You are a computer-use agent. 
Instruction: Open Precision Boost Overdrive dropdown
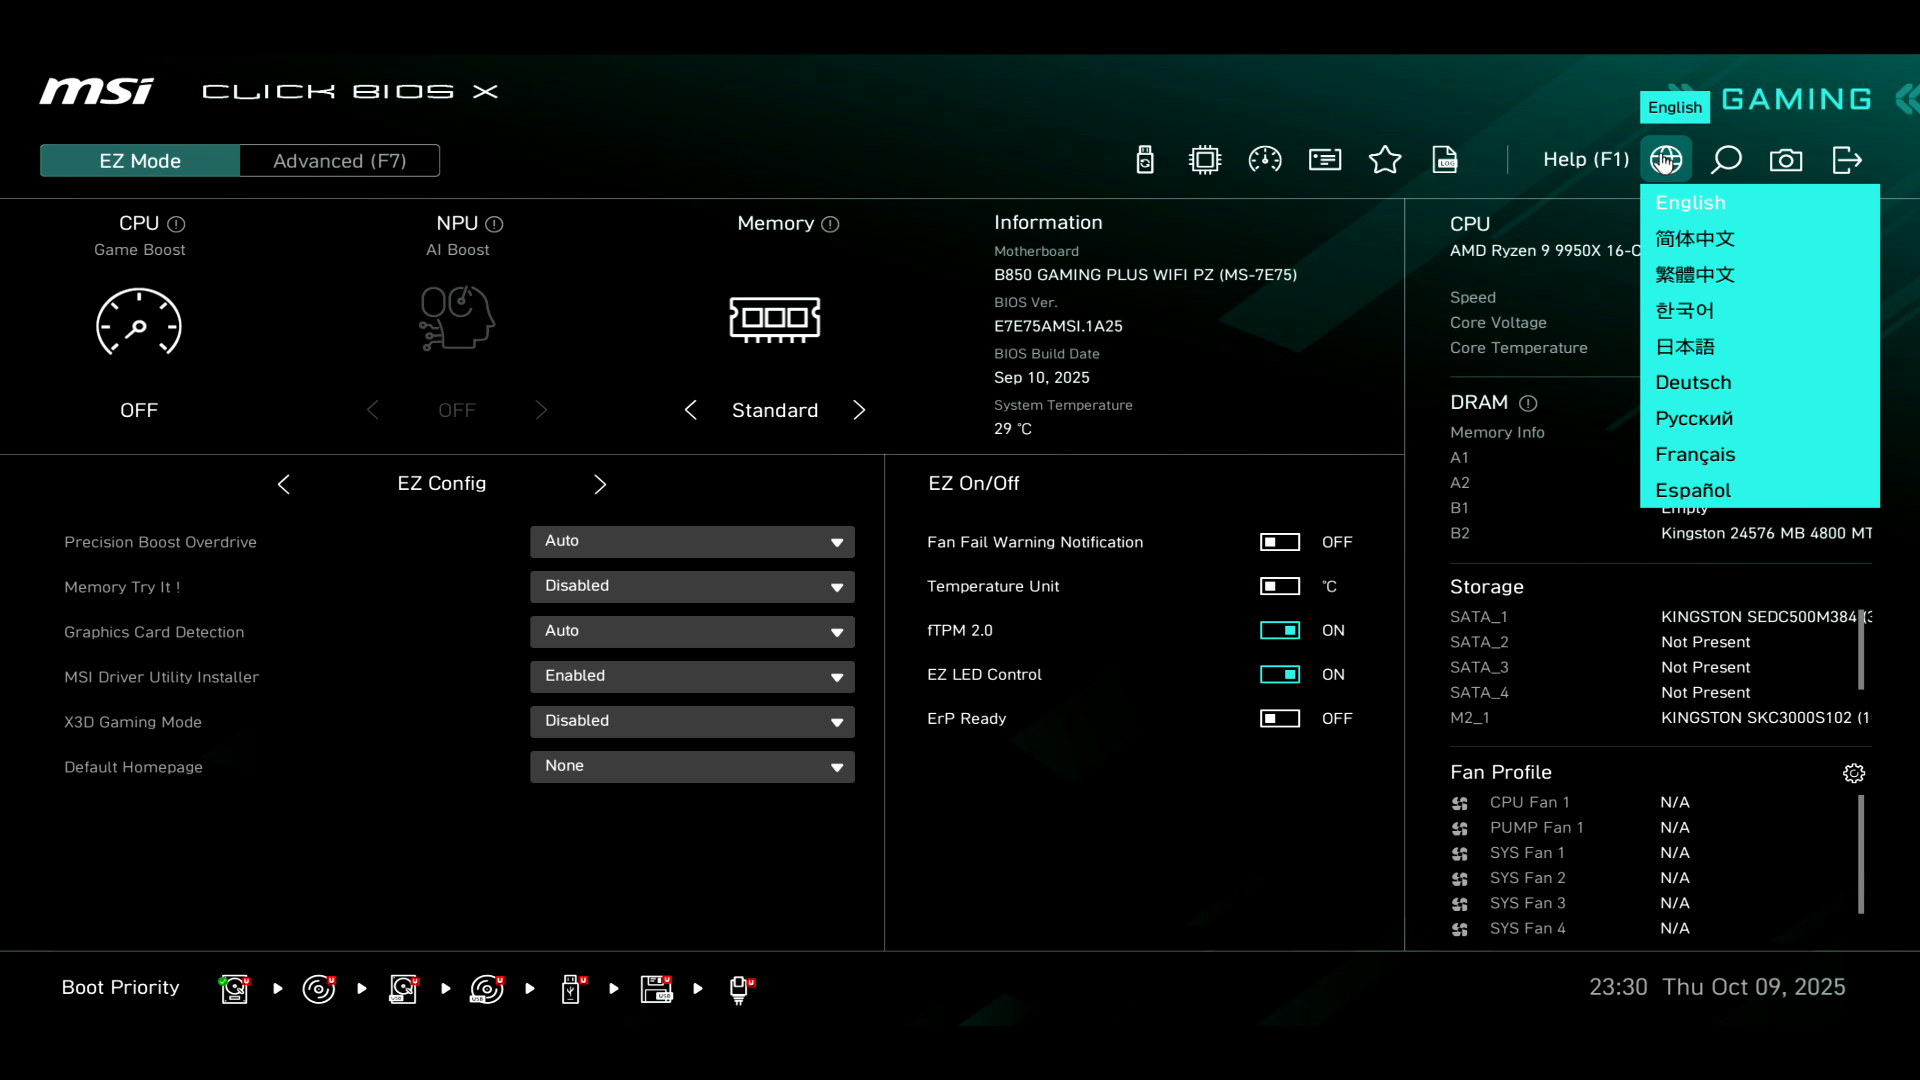(692, 541)
